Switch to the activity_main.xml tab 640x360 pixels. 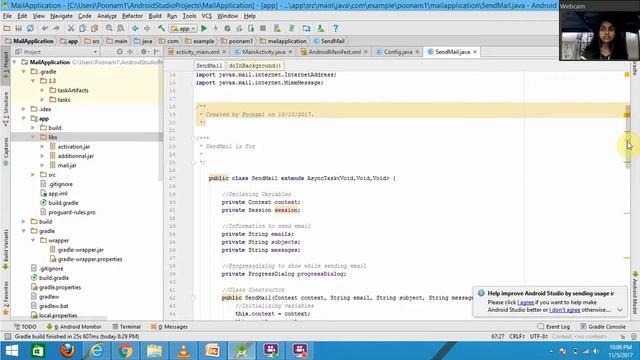[197, 52]
